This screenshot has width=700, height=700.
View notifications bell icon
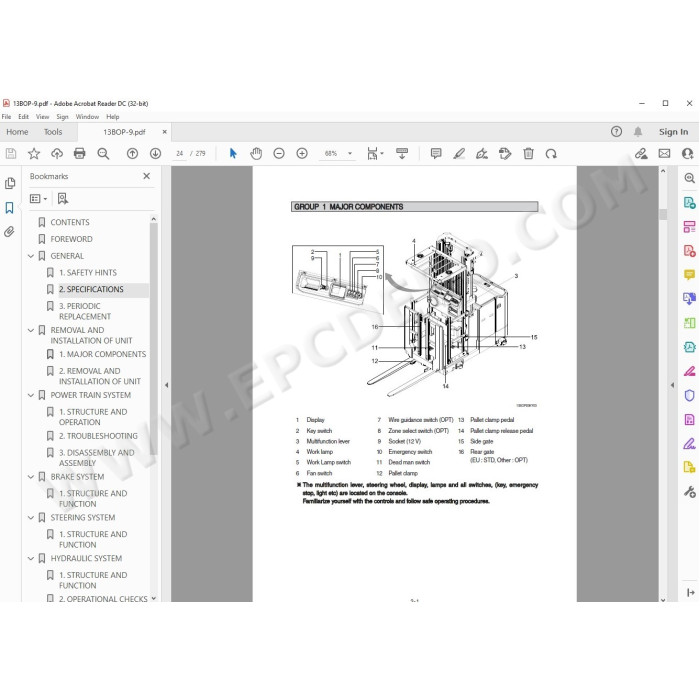(x=638, y=132)
